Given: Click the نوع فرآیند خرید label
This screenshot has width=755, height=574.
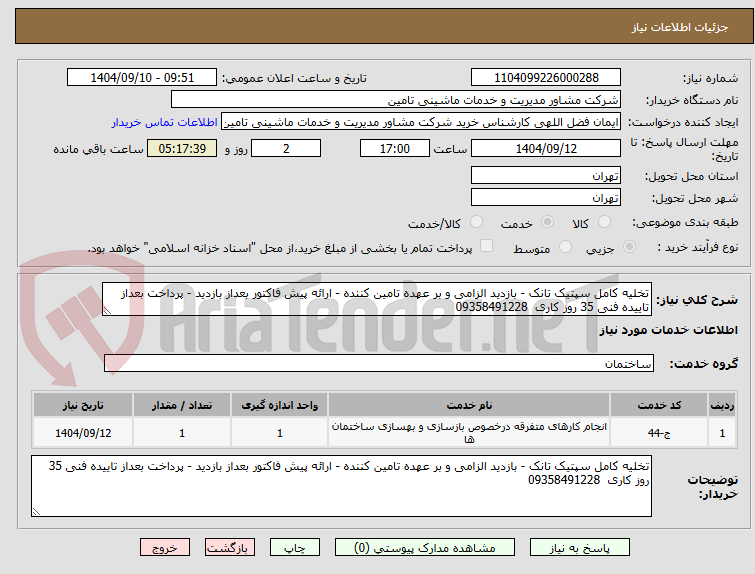Looking at the screenshot, I should coord(698,248).
